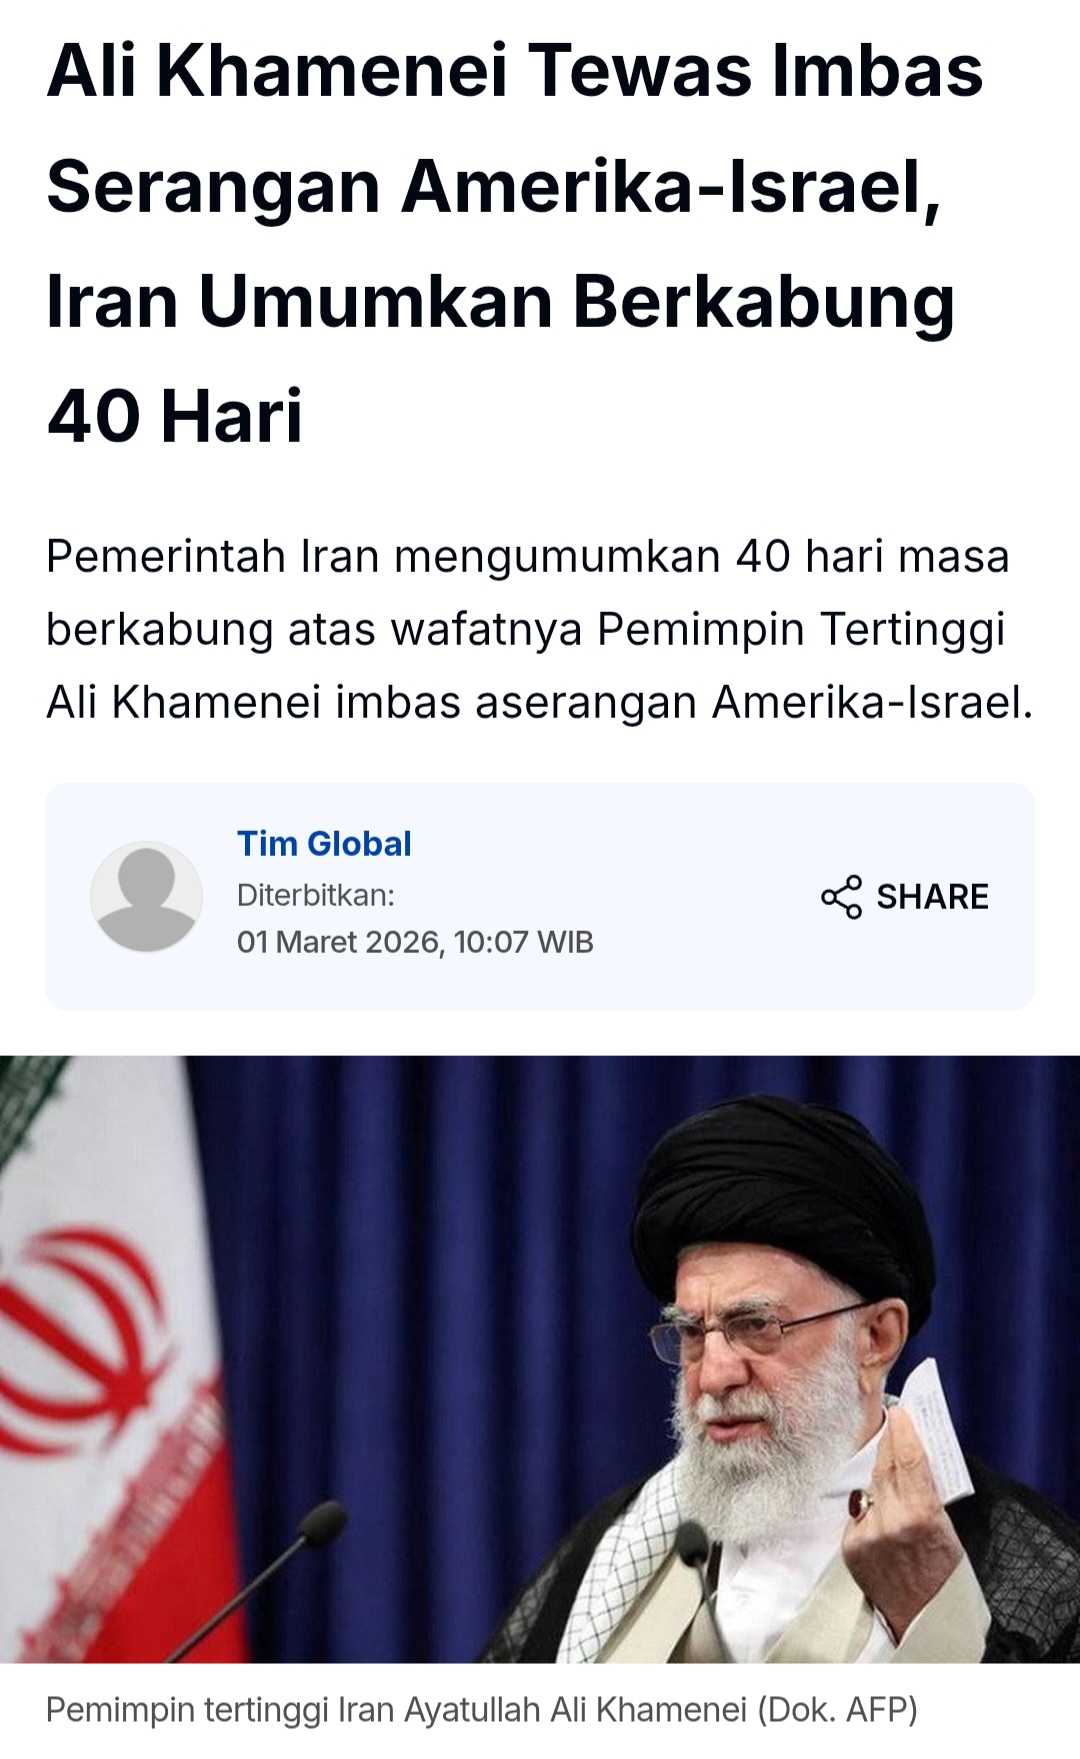Click the share icon beside SHARE
This screenshot has height=1759, width=1080.
click(841, 897)
